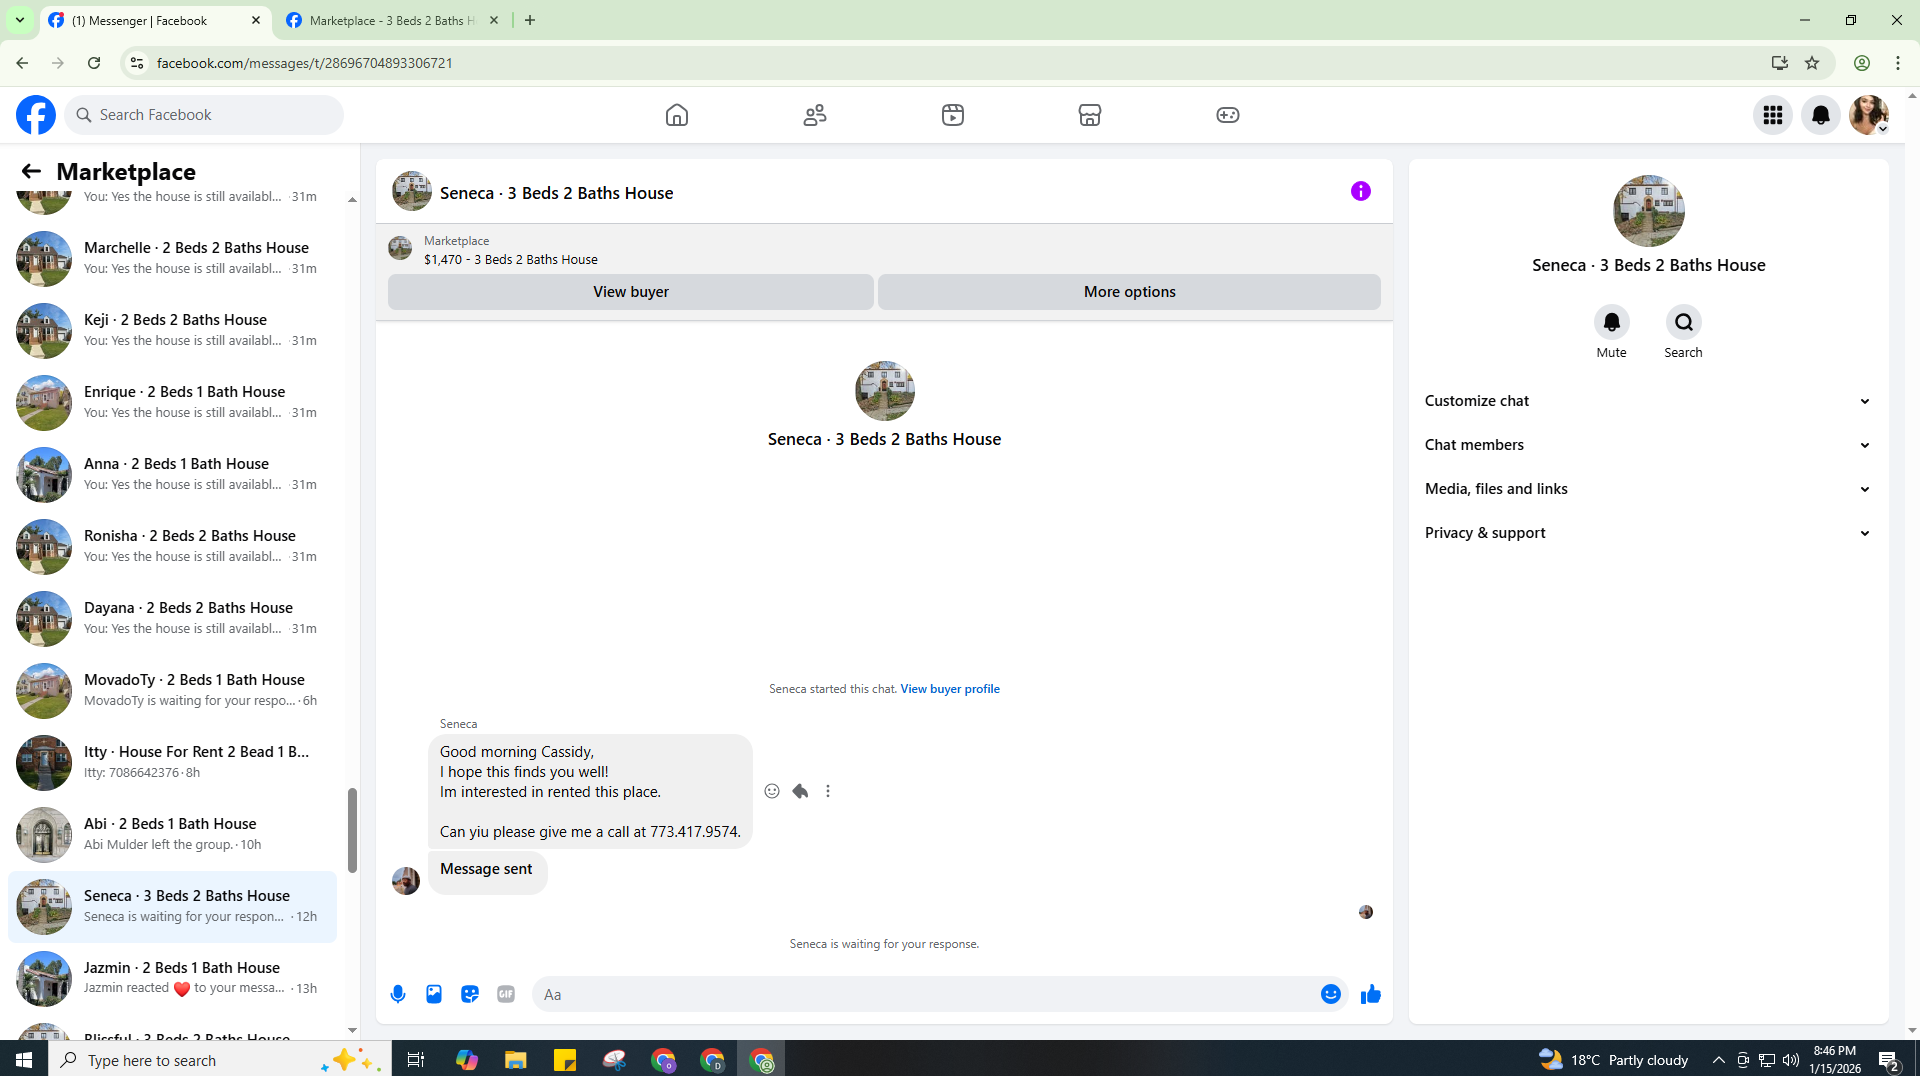Image resolution: width=1920 pixels, height=1076 pixels.
Task: Expand Media, files and links section
Action: (x=1648, y=489)
